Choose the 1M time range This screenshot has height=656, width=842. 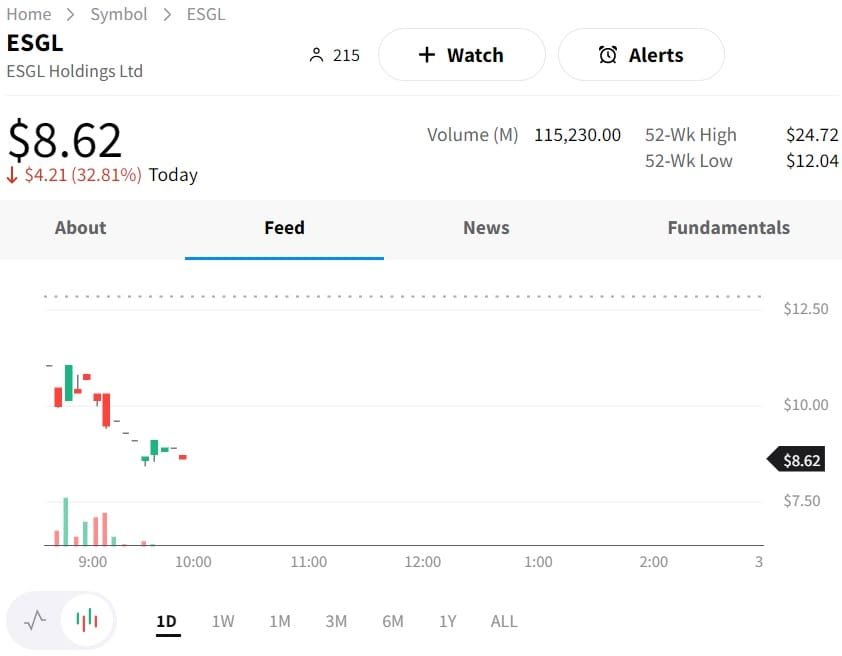coord(280,621)
